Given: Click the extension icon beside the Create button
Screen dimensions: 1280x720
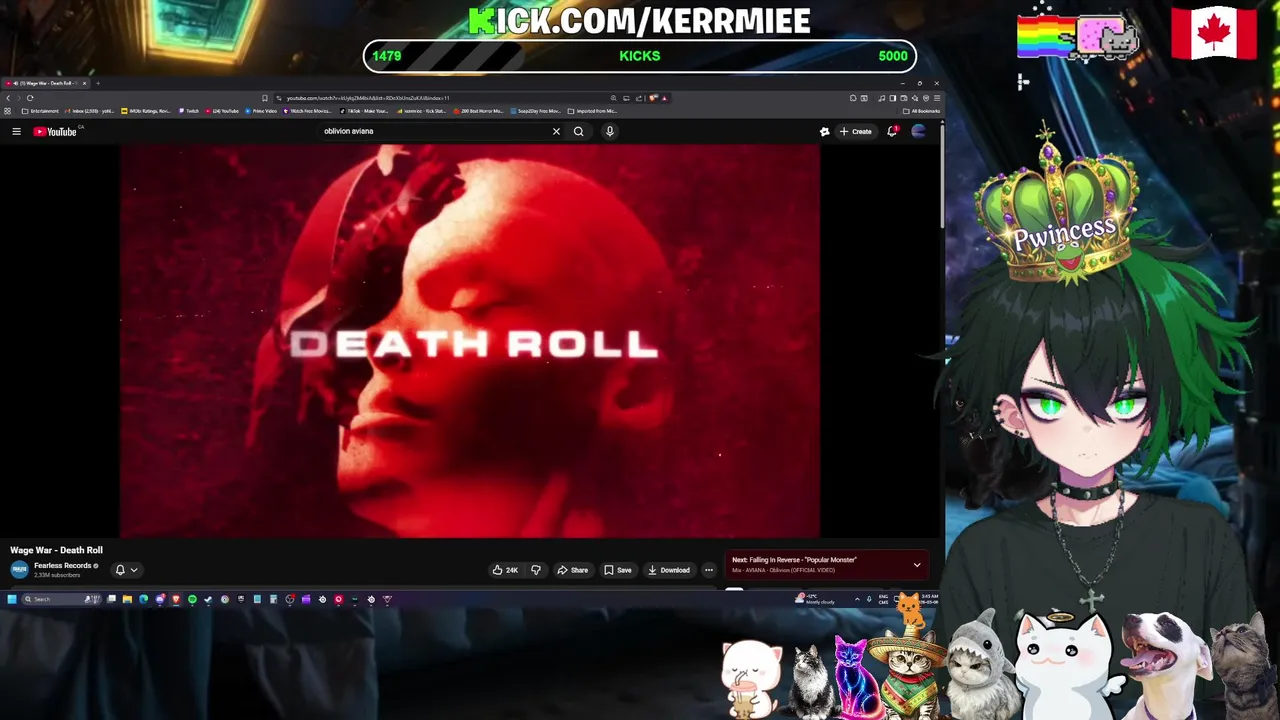Looking at the screenshot, I should point(824,131).
